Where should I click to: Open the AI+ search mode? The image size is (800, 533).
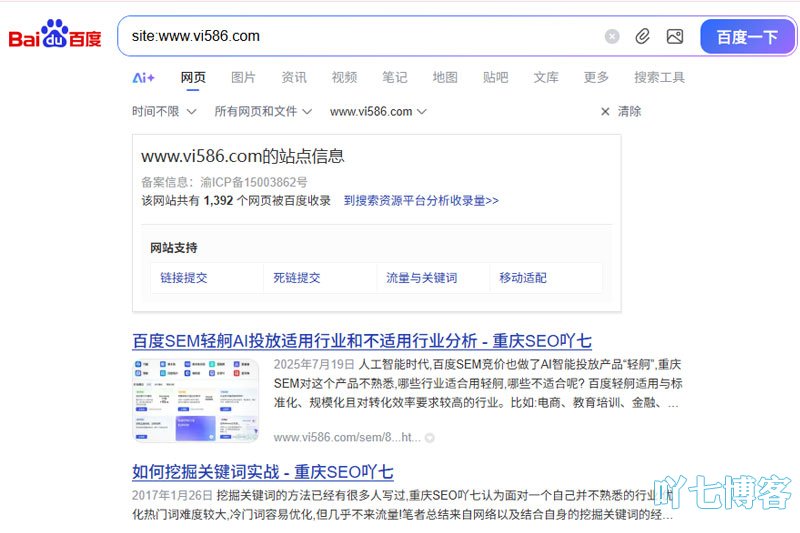click(143, 78)
